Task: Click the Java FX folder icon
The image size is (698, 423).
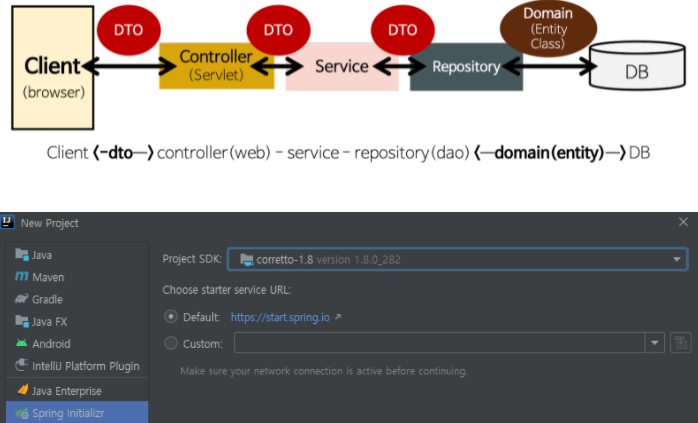Action: click(21, 321)
